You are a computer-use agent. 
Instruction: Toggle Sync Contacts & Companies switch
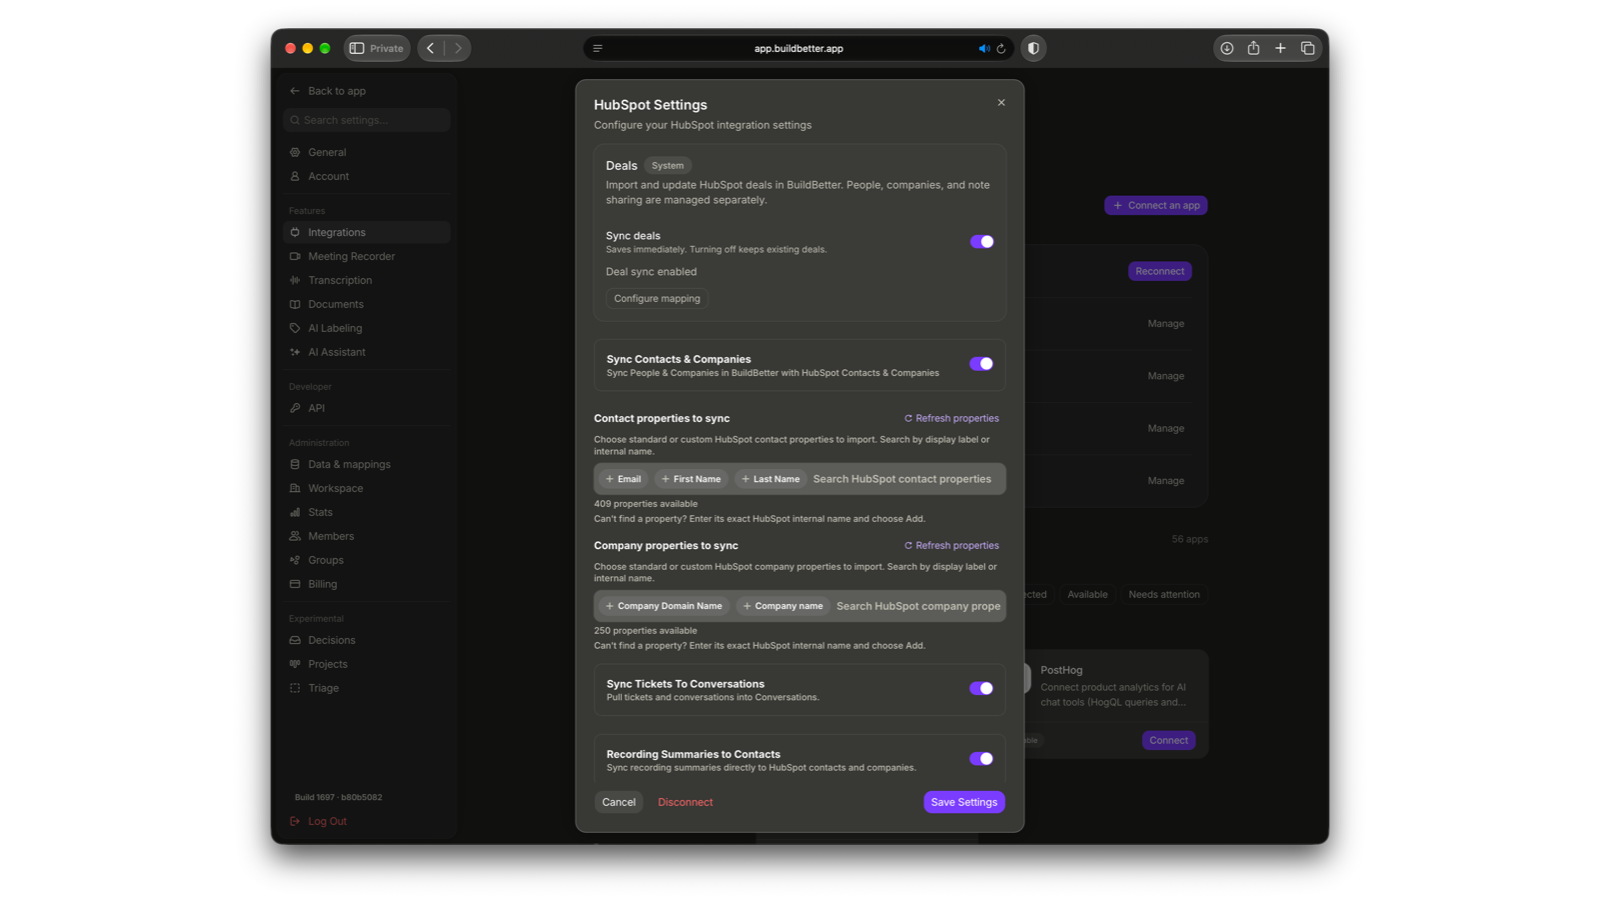[x=982, y=364]
